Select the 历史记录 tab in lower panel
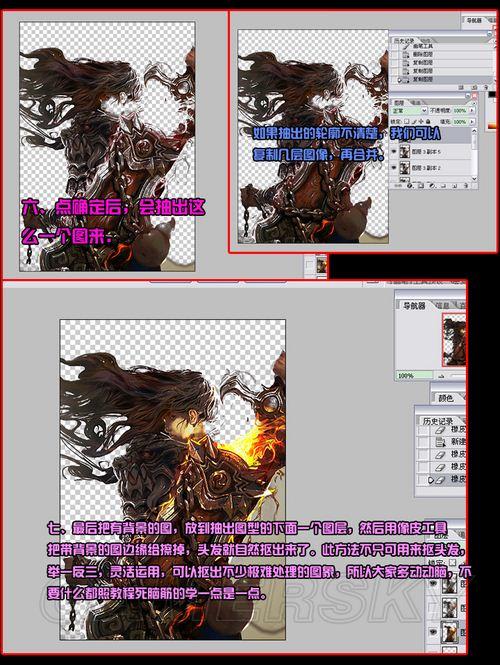 tap(438, 421)
